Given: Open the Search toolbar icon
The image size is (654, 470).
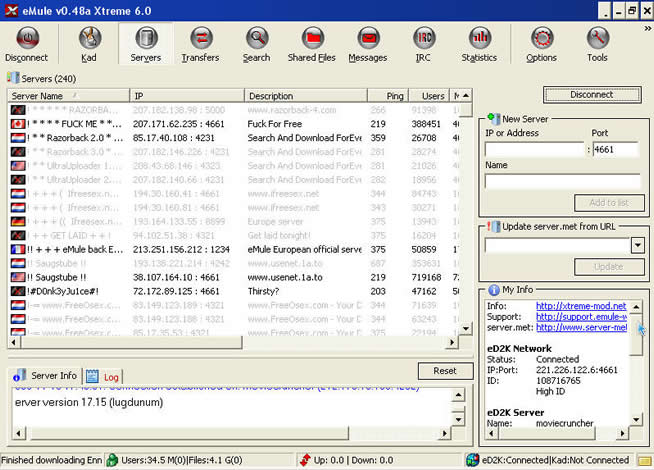Looking at the screenshot, I should pyautogui.click(x=257, y=38).
